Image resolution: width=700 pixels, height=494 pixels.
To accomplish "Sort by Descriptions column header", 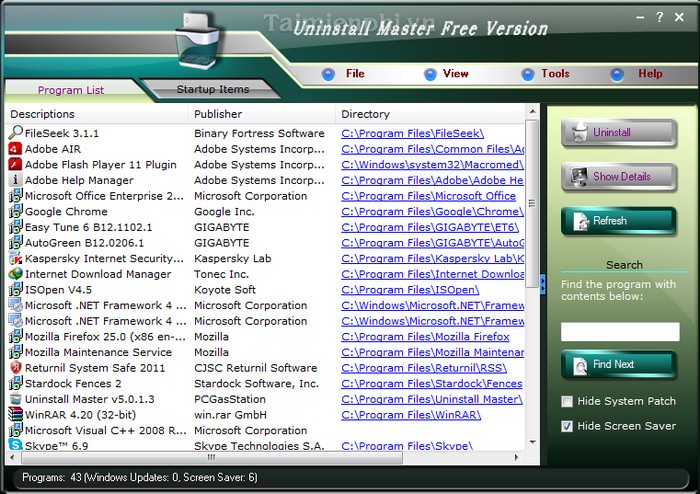I will (97, 114).
